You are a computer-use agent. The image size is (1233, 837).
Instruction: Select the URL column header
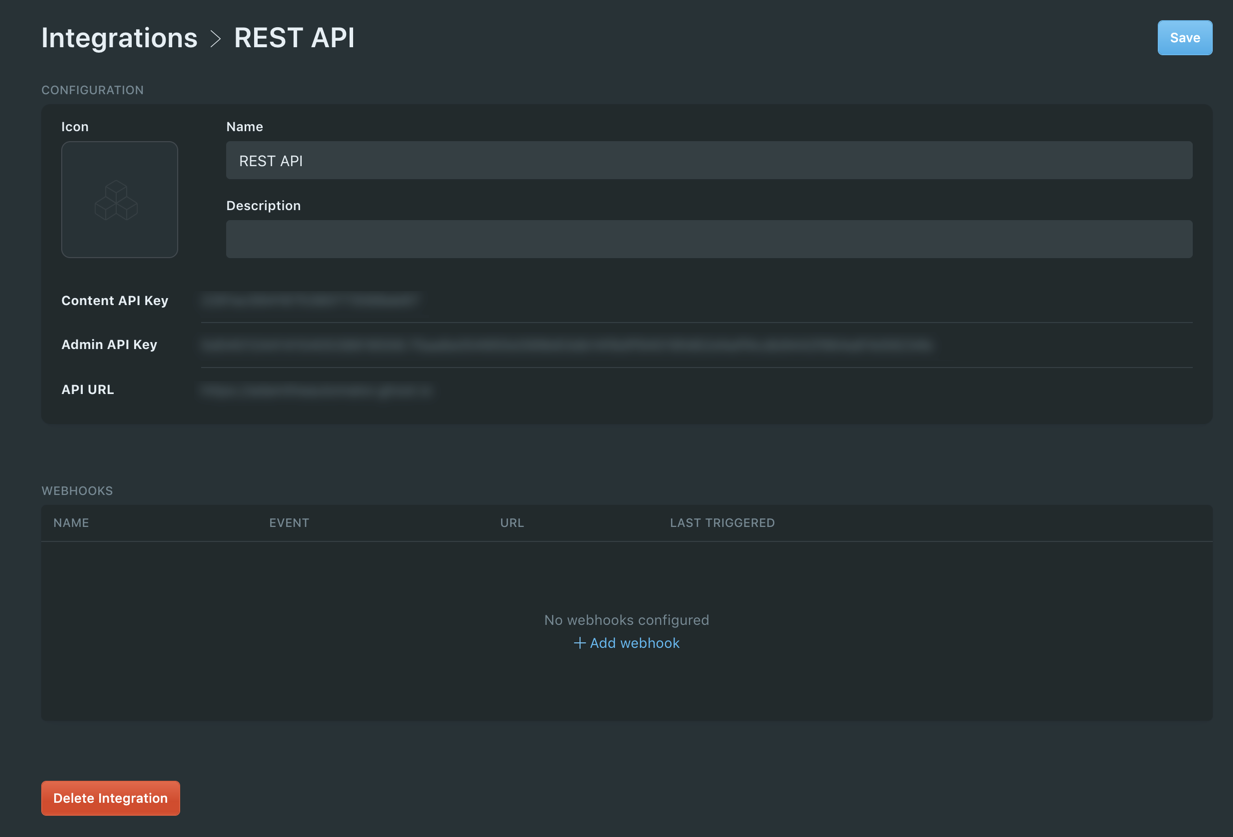512,523
